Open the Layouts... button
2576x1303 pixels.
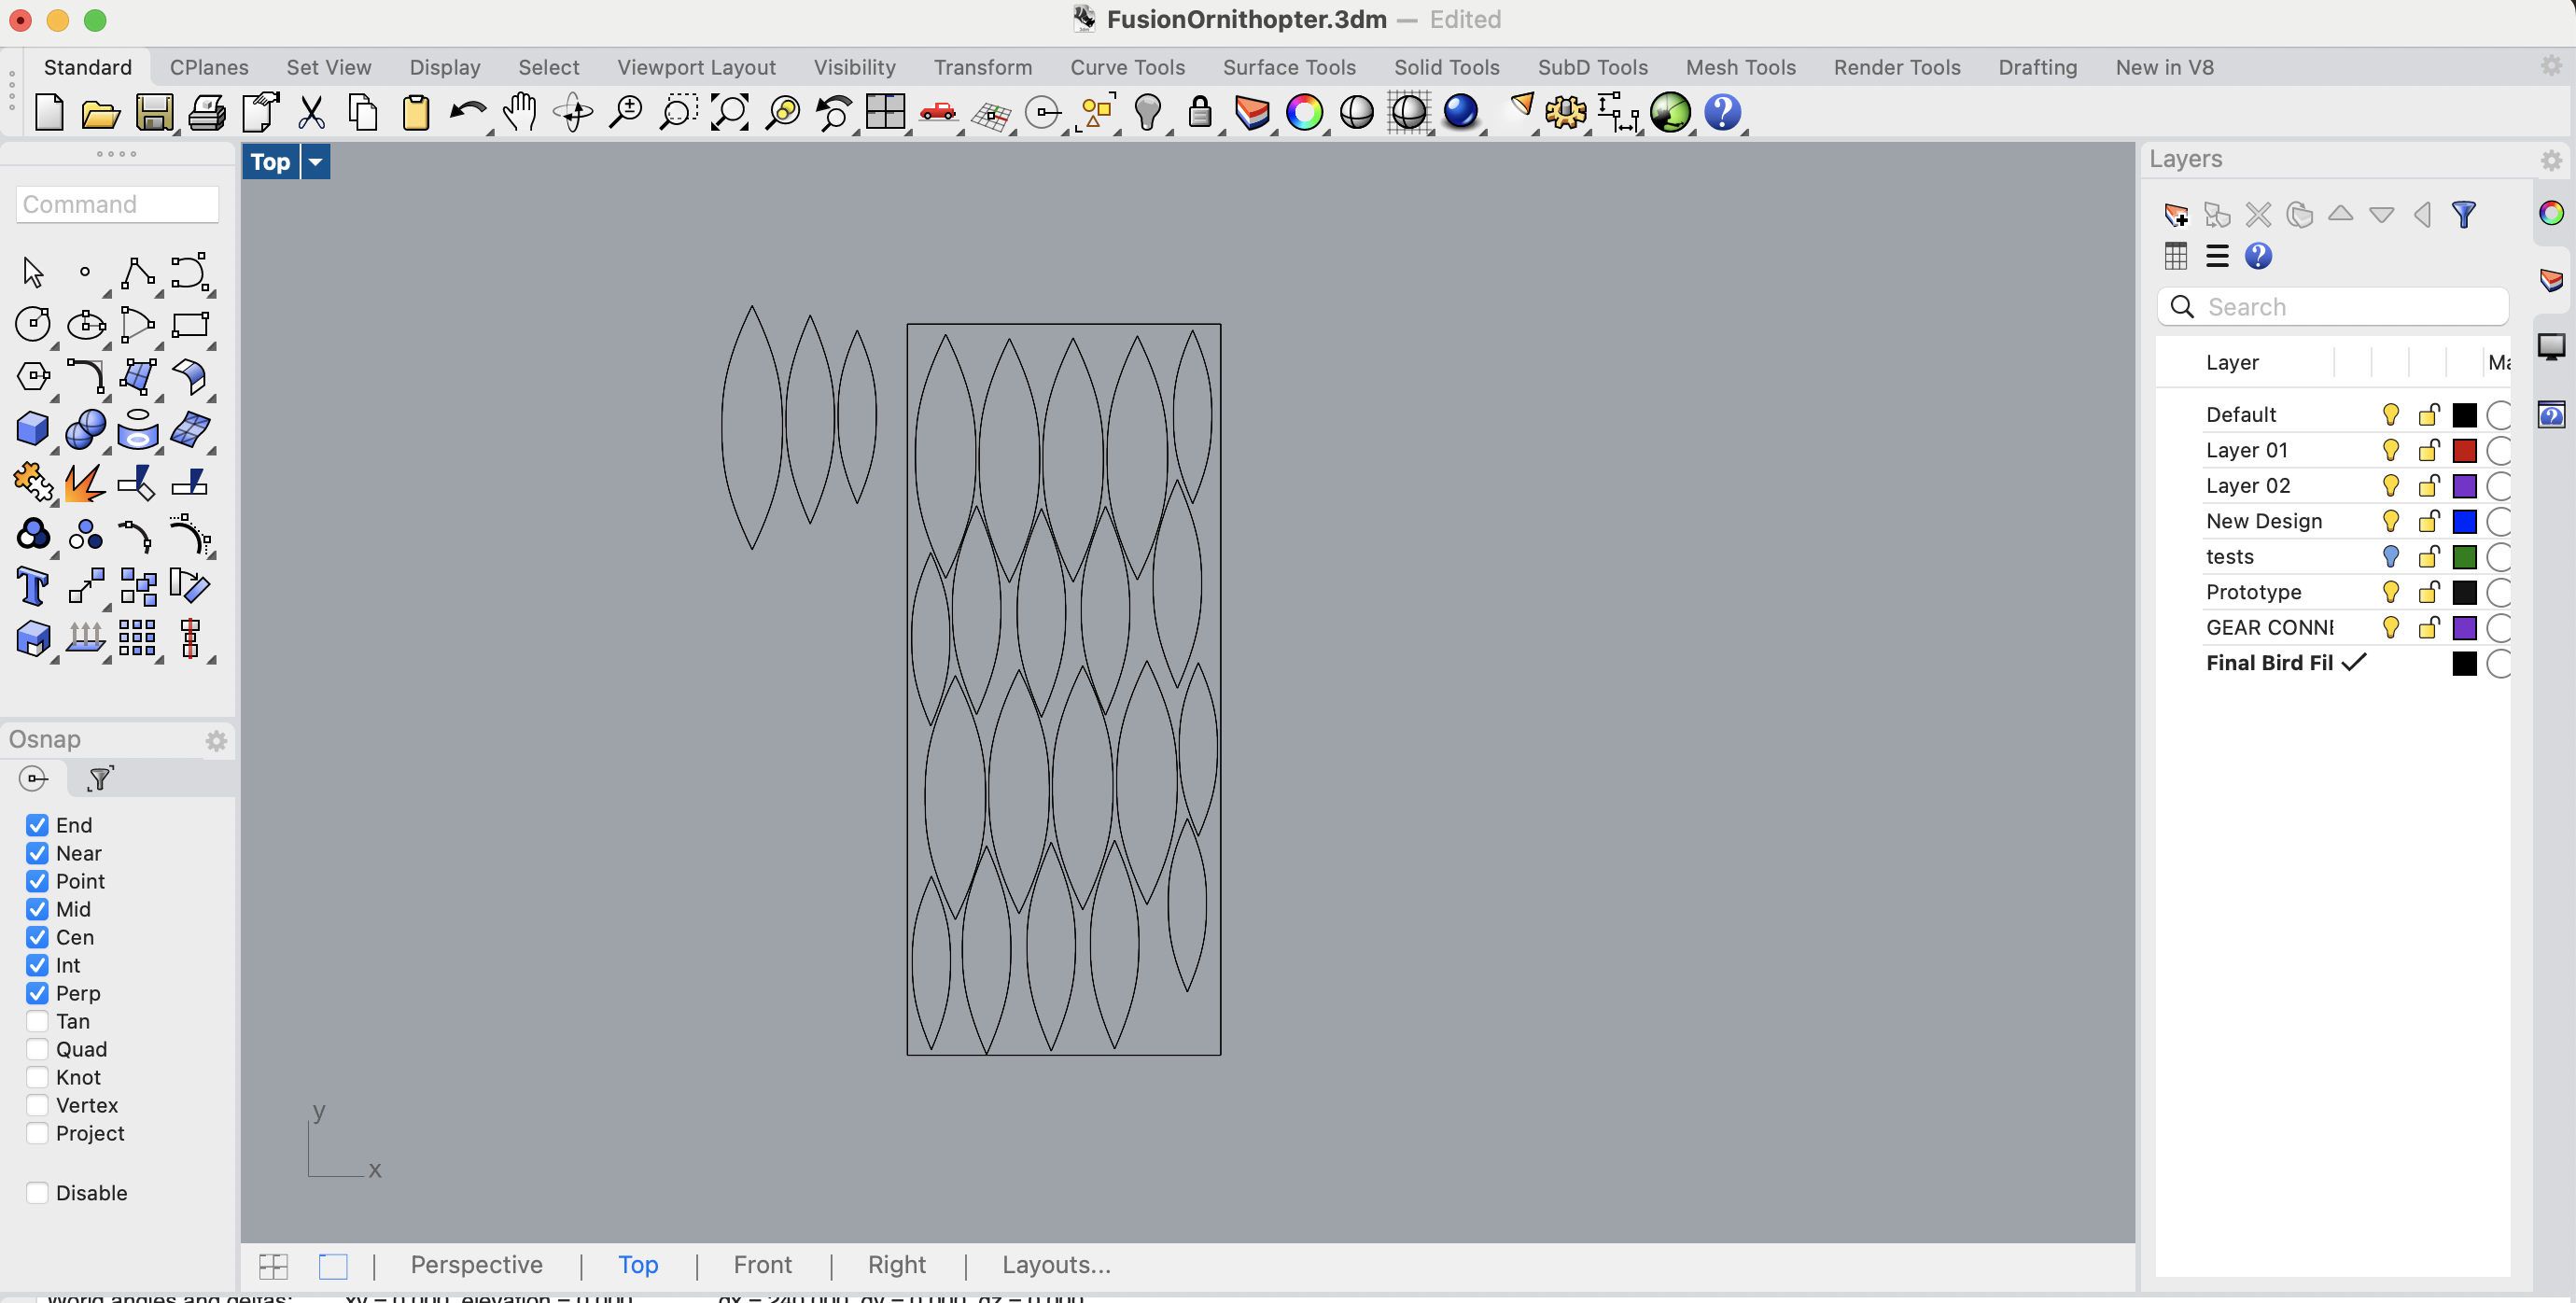1056,1265
